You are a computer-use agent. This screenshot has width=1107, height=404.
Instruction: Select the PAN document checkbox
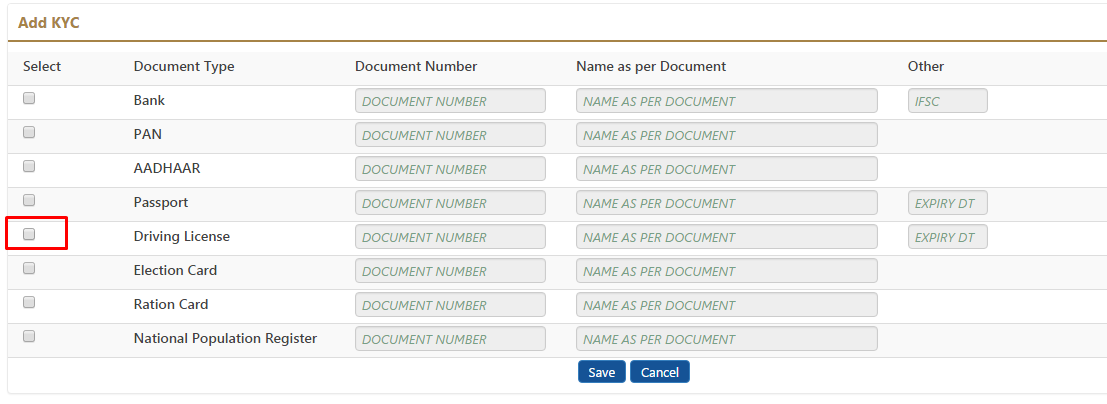pyautogui.click(x=29, y=132)
